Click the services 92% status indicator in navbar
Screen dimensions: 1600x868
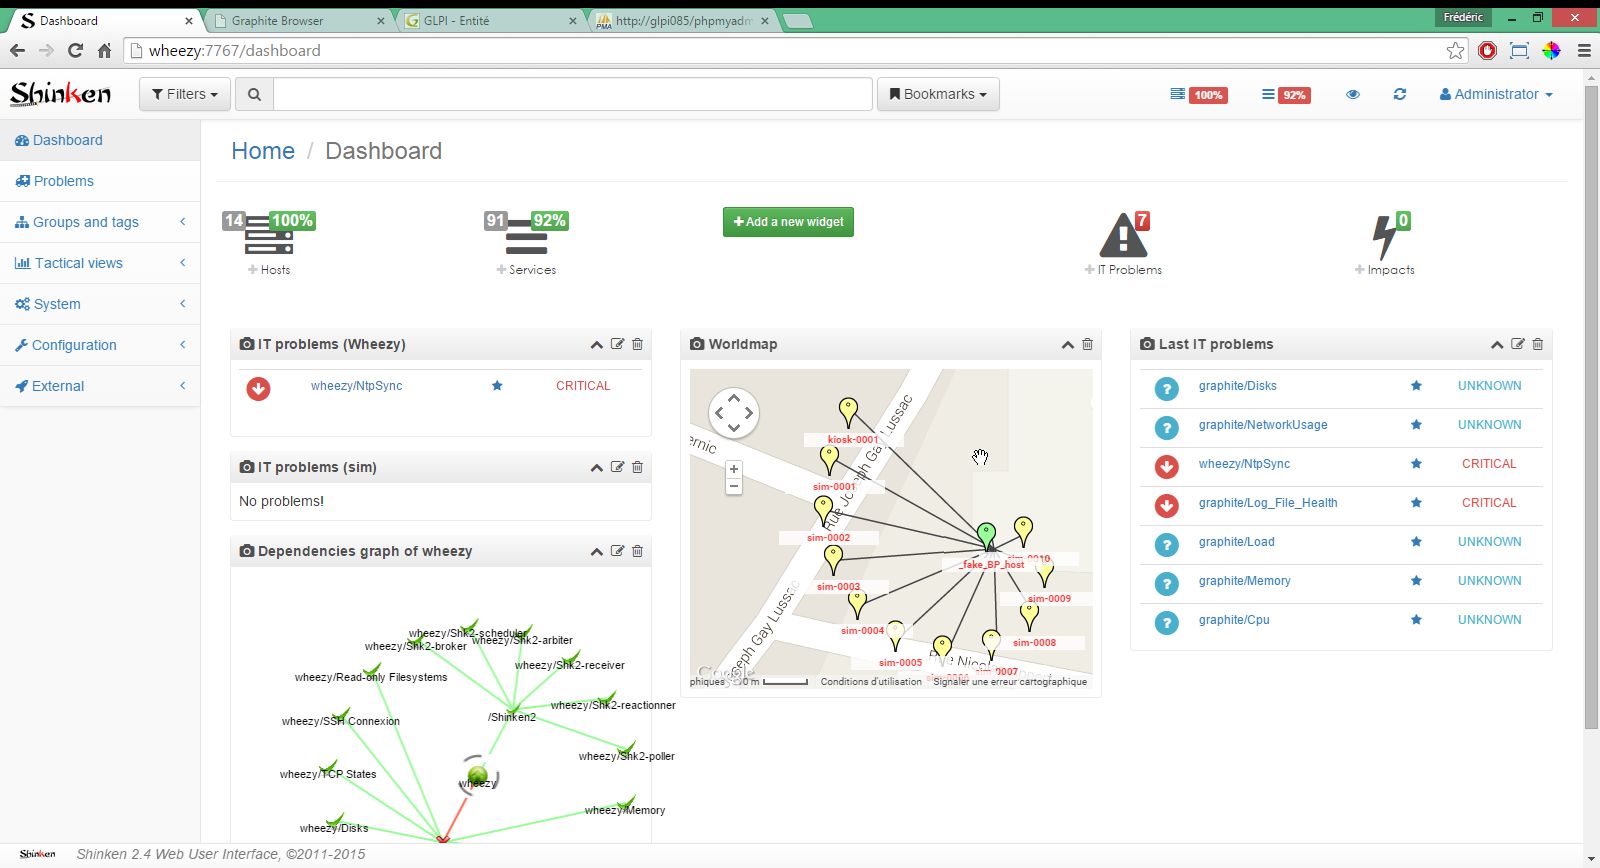coord(1286,95)
